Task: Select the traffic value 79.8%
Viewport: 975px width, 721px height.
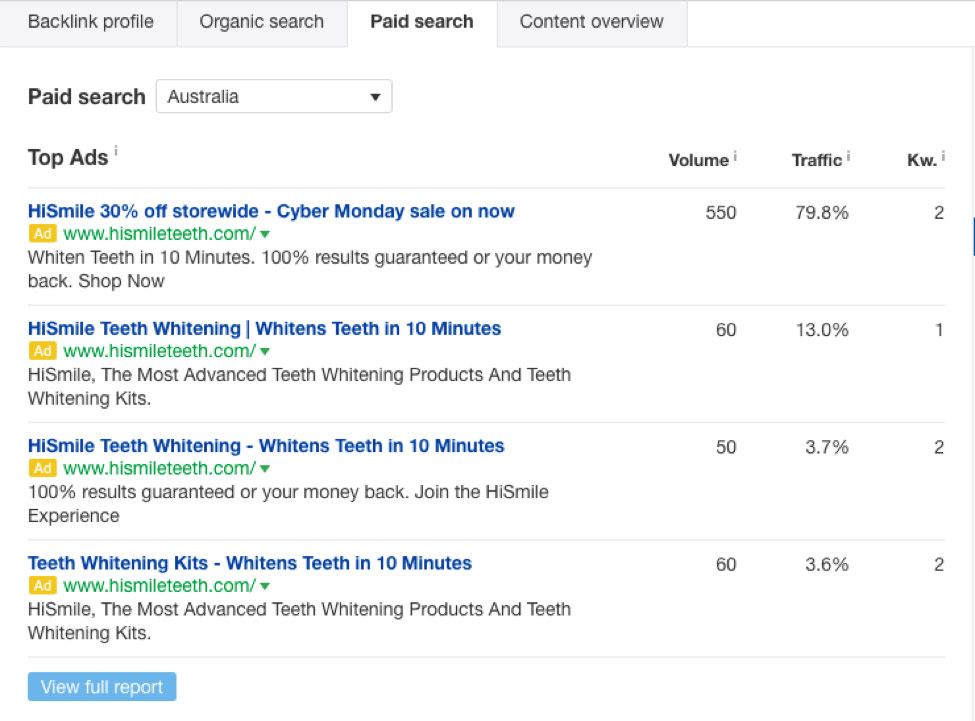Action: 821,213
